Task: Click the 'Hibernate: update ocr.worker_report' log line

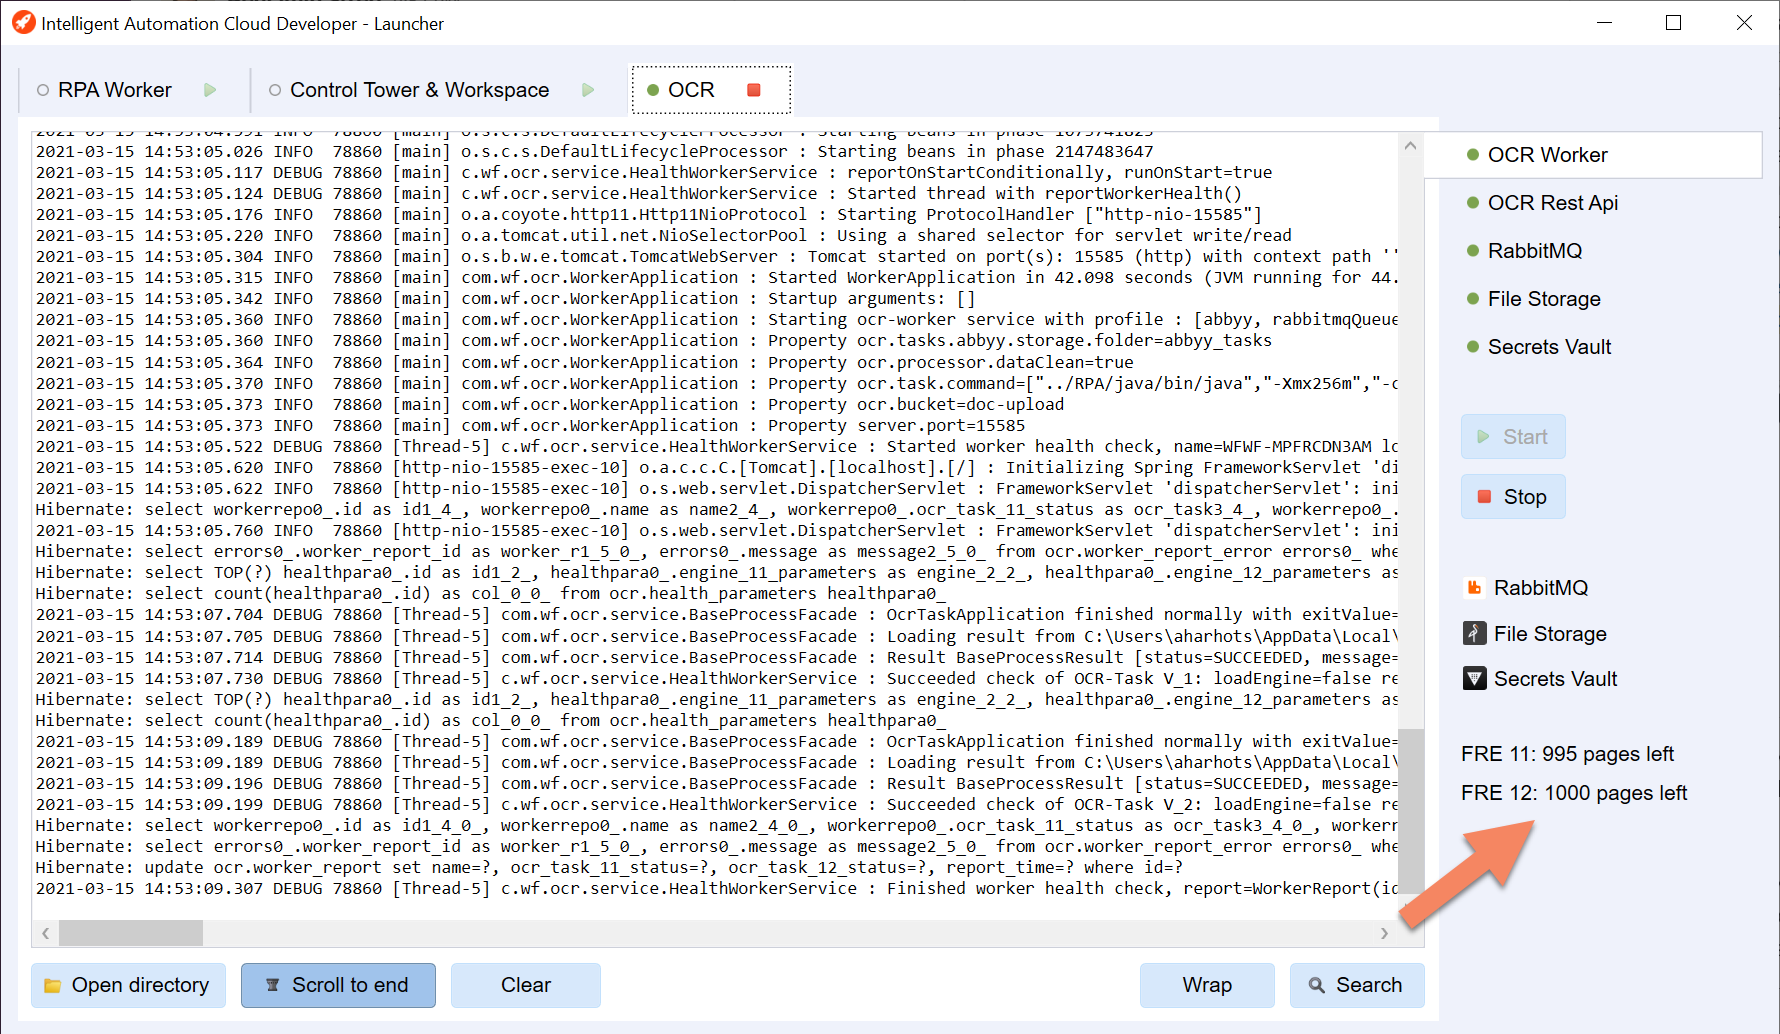Action: pos(609,868)
